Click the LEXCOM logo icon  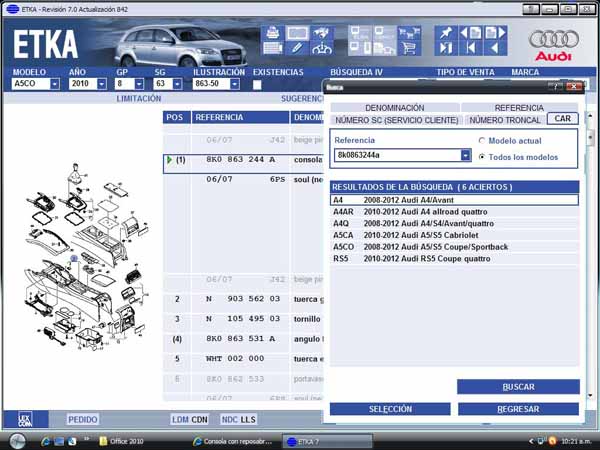pyautogui.click(x=25, y=419)
